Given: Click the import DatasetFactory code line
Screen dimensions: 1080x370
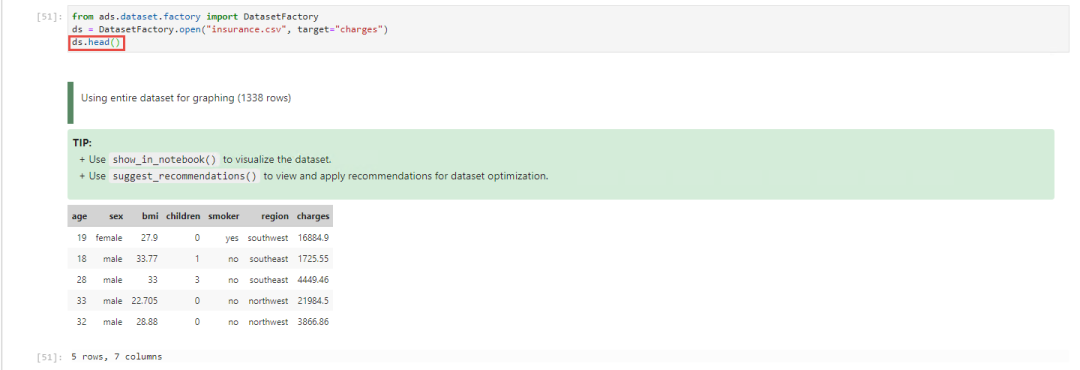Looking at the screenshot, I should click(195, 16).
